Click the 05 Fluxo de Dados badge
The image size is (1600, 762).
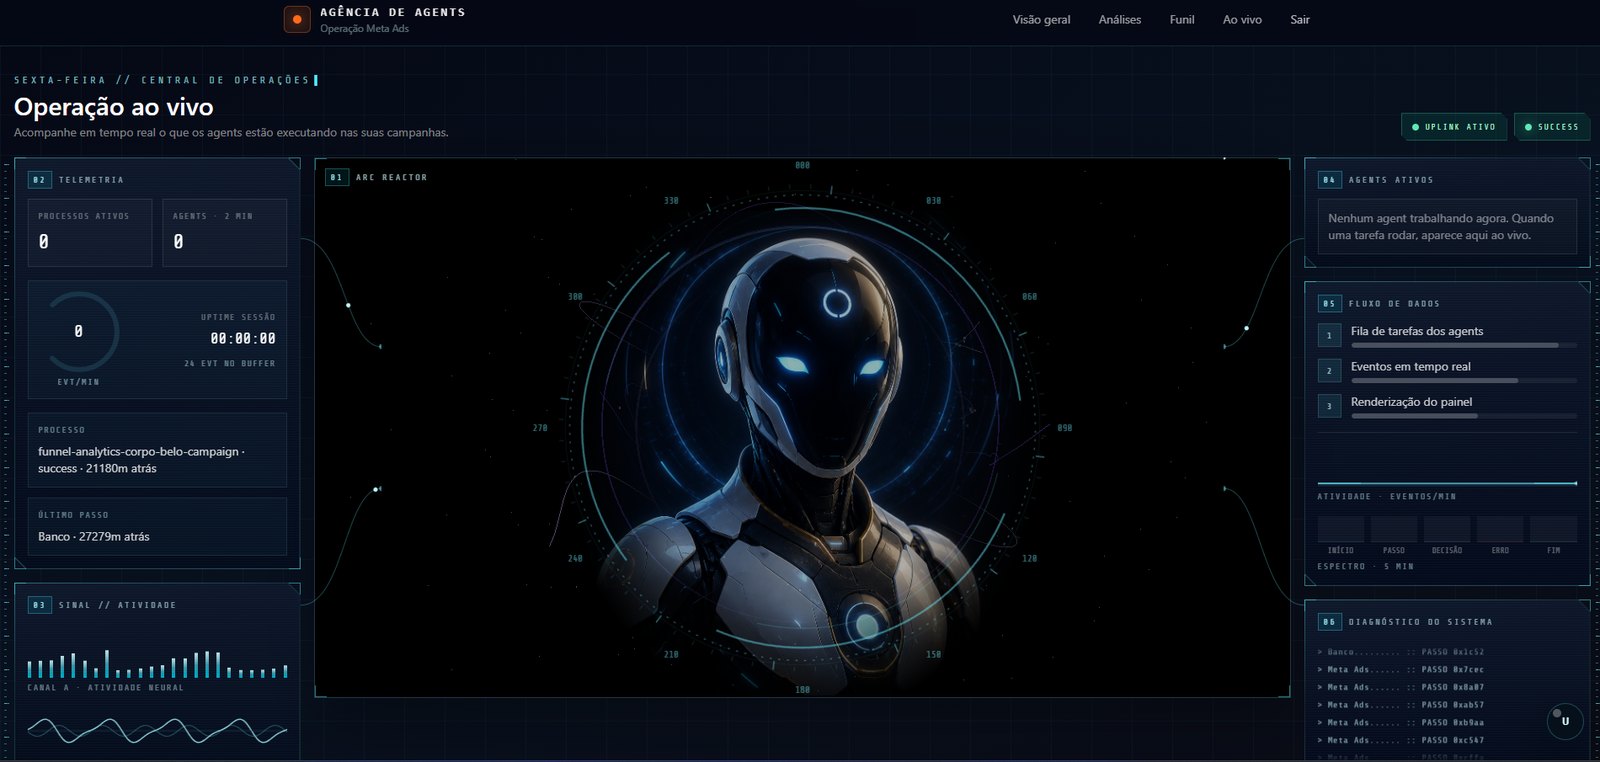click(1329, 303)
